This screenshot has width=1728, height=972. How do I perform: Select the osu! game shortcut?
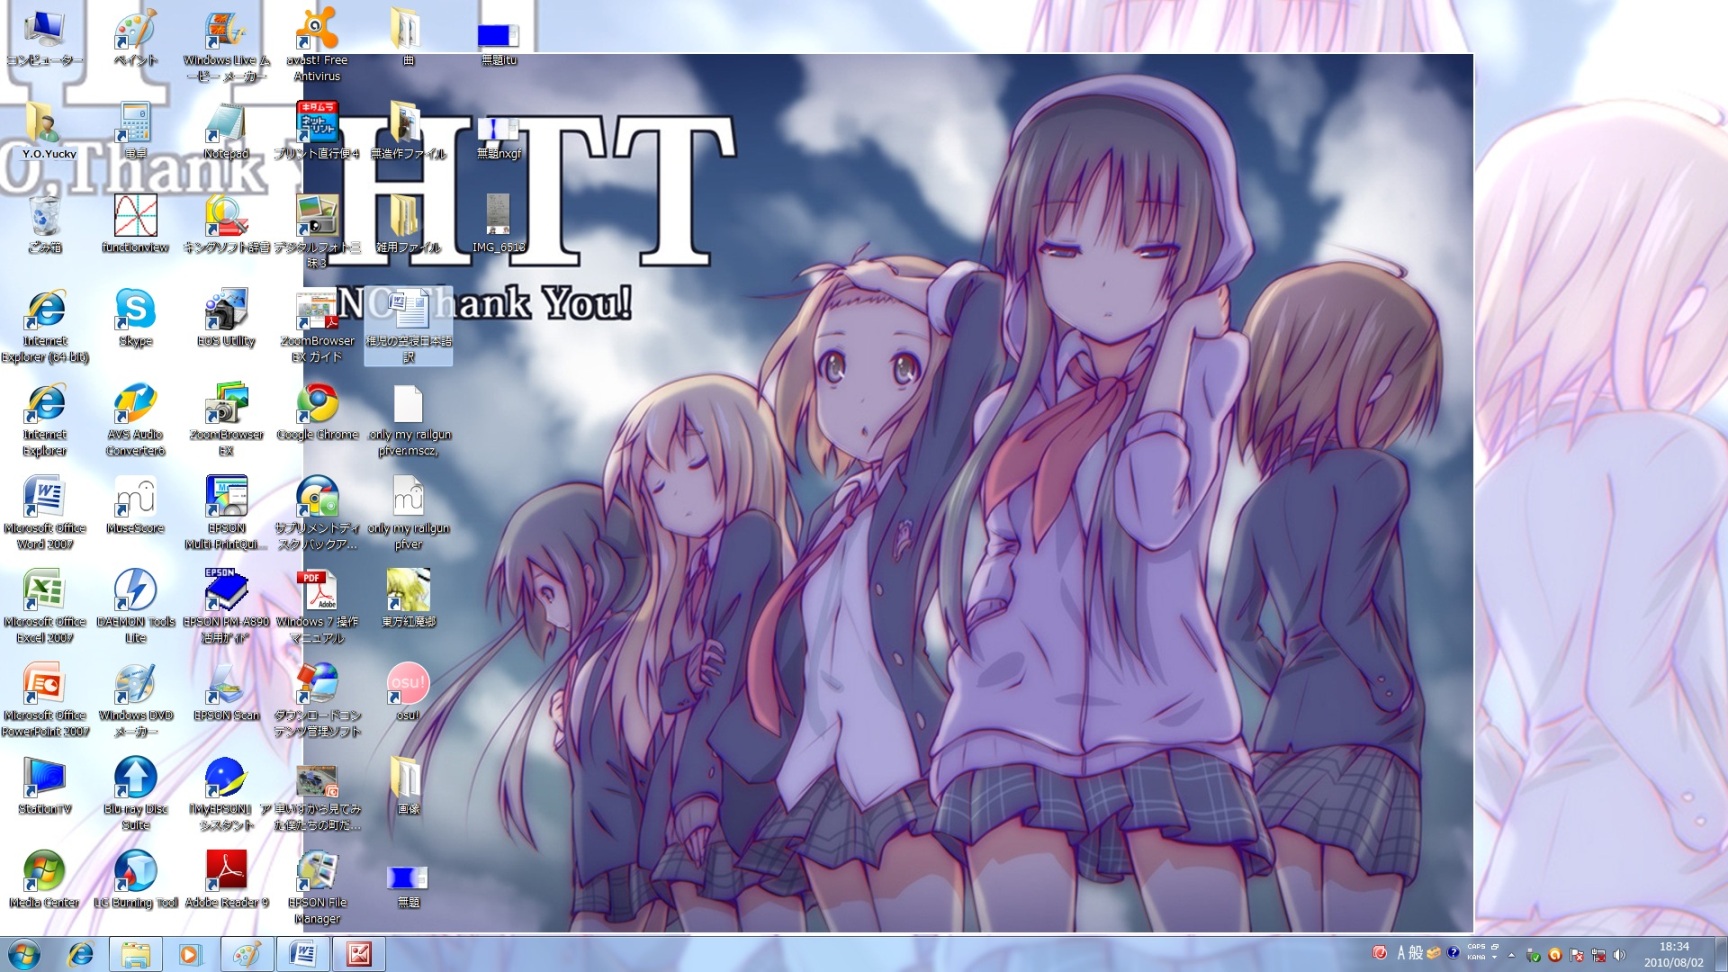pyautogui.click(x=408, y=693)
